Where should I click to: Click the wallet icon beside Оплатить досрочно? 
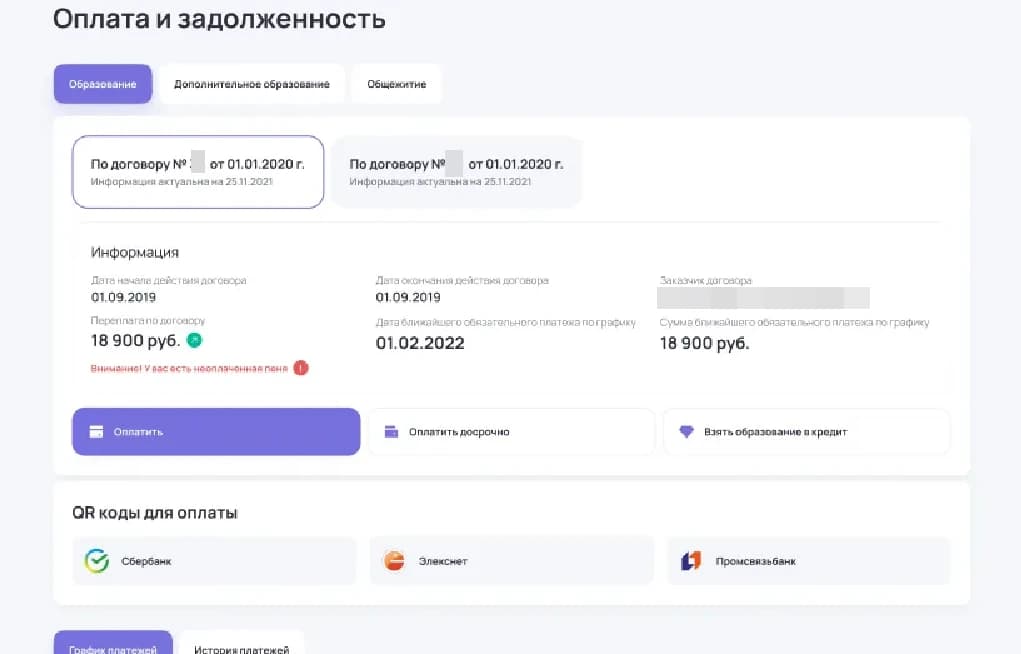click(391, 432)
